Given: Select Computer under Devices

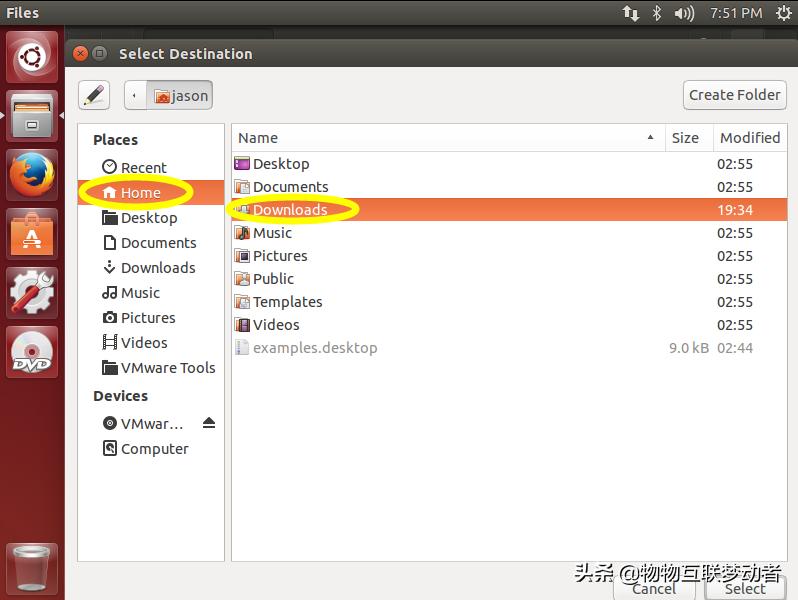Looking at the screenshot, I should point(151,448).
